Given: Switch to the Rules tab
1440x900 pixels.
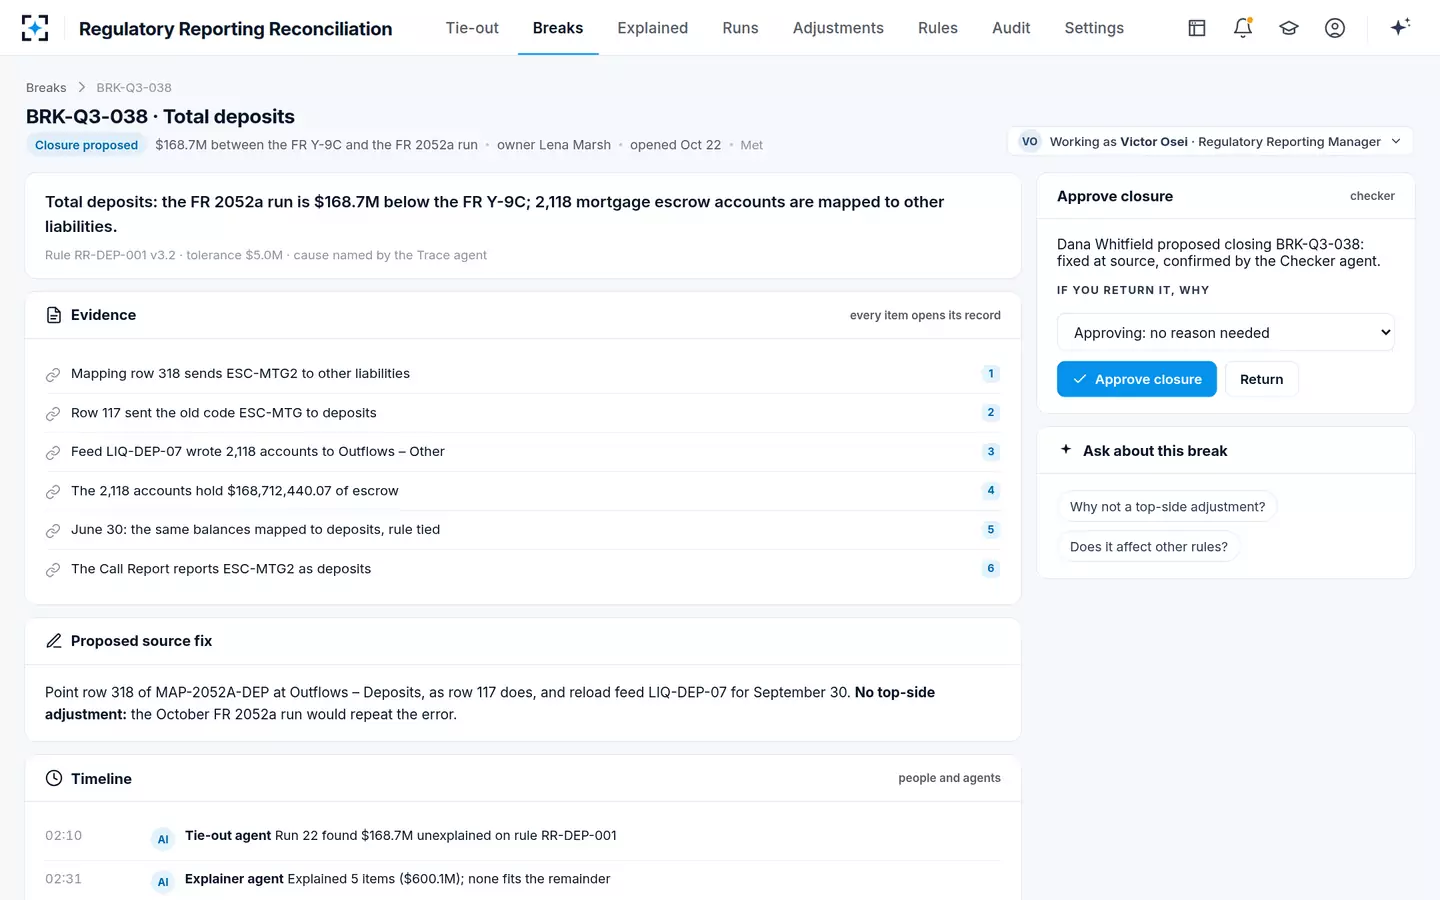Looking at the screenshot, I should click(x=938, y=28).
